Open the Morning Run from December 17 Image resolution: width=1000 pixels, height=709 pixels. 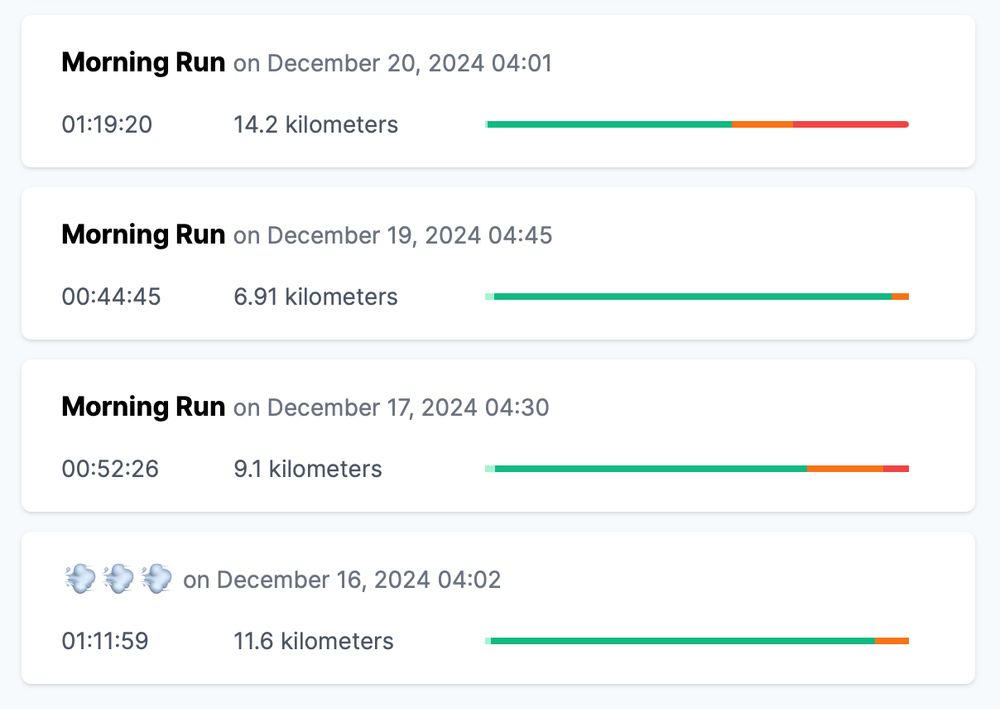click(x=143, y=406)
